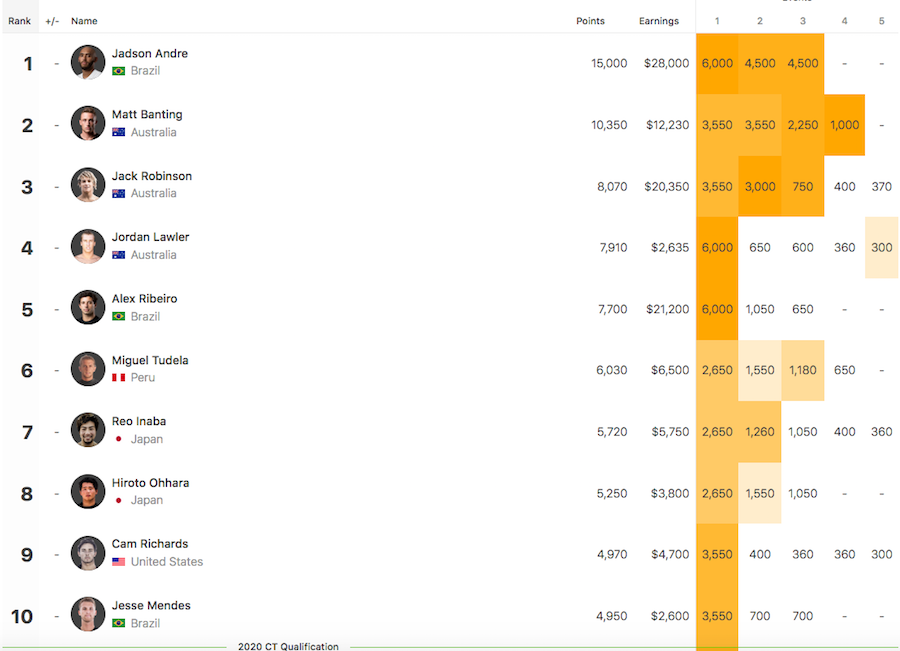The height and width of the screenshot is (651, 900).
Task: Go to Jack Robinson's athlete page
Action: click(x=152, y=176)
